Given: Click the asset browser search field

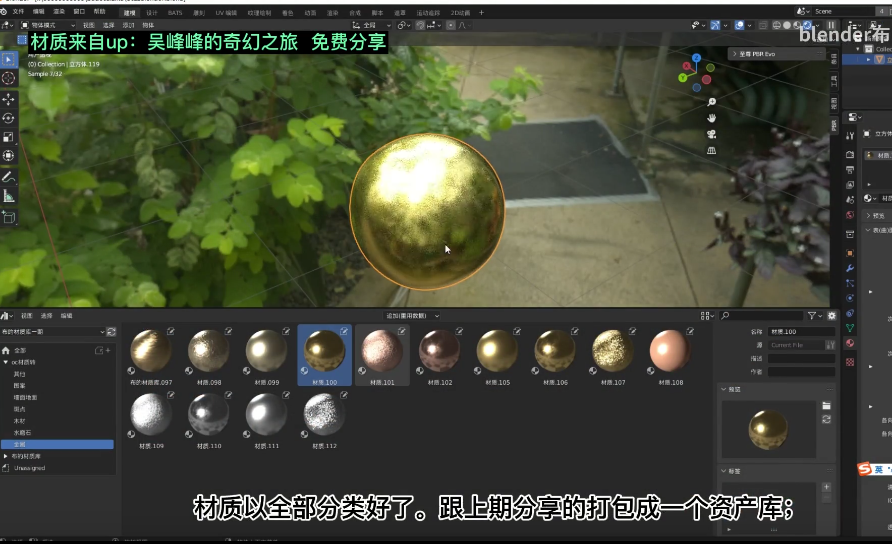Looking at the screenshot, I should (762, 316).
